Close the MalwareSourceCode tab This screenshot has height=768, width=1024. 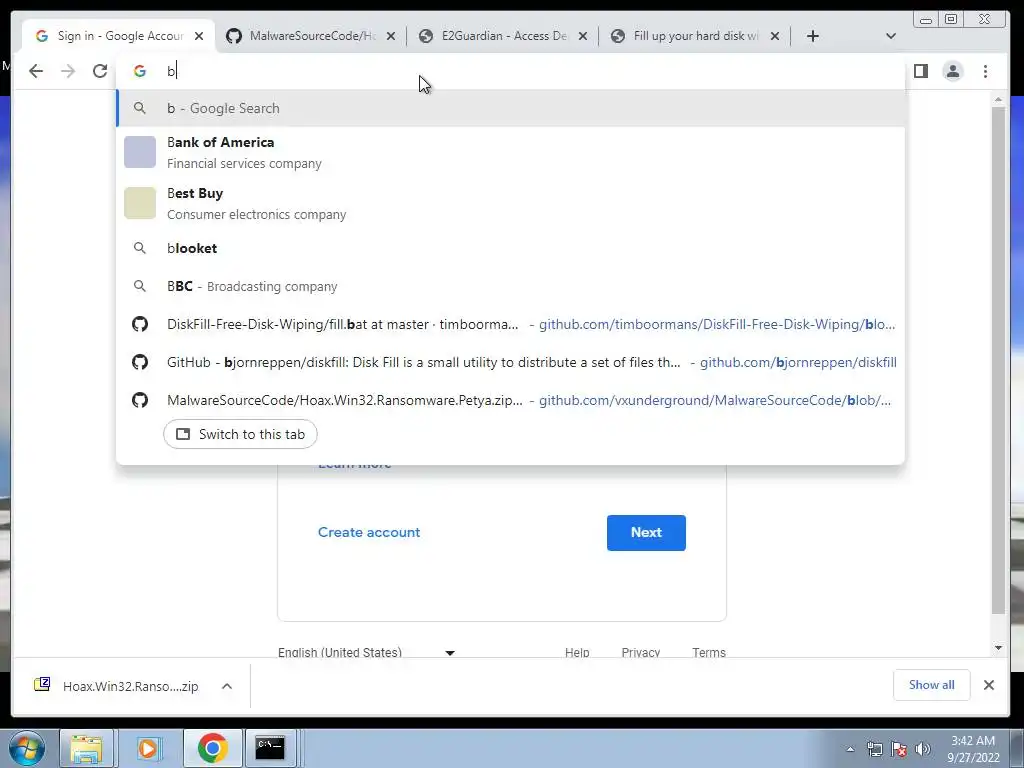tap(391, 36)
